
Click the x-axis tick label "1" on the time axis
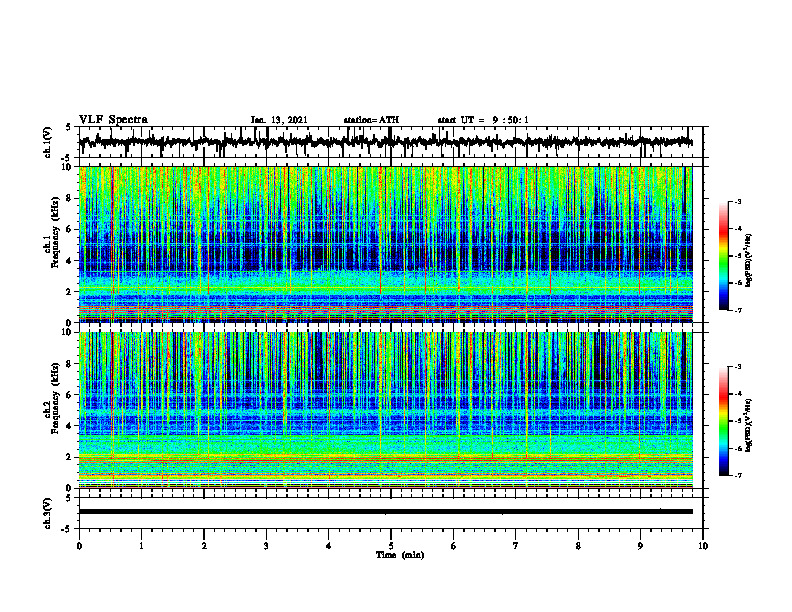click(141, 546)
